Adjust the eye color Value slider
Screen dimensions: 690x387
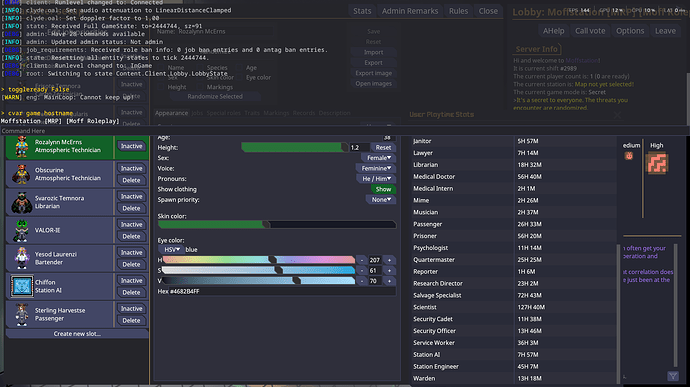[259, 281]
